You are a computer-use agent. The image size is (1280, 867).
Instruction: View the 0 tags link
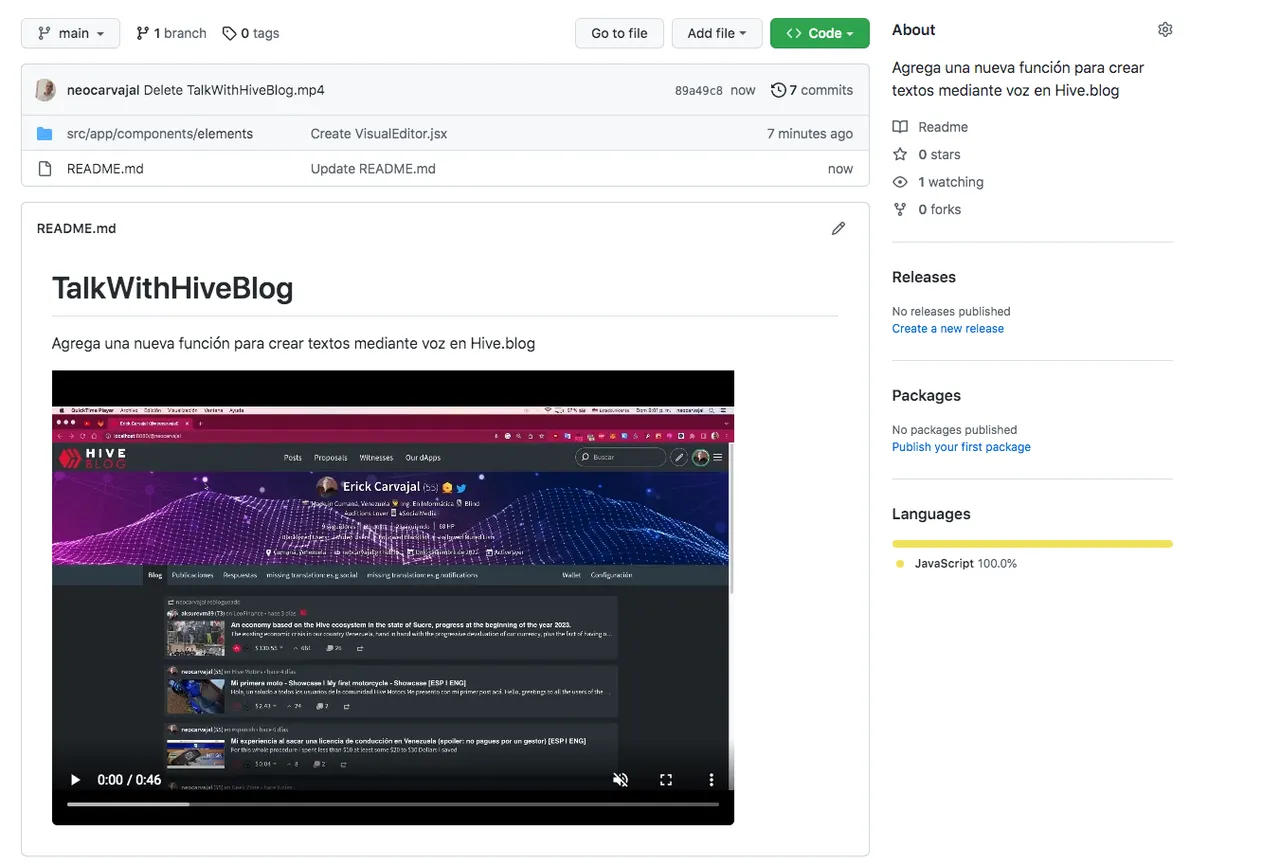[251, 33]
